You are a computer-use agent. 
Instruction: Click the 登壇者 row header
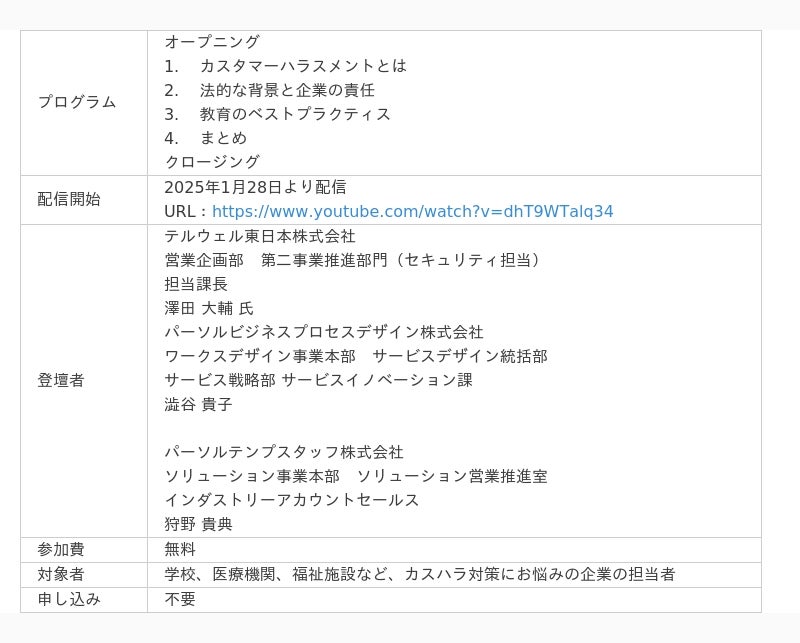tap(61, 380)
